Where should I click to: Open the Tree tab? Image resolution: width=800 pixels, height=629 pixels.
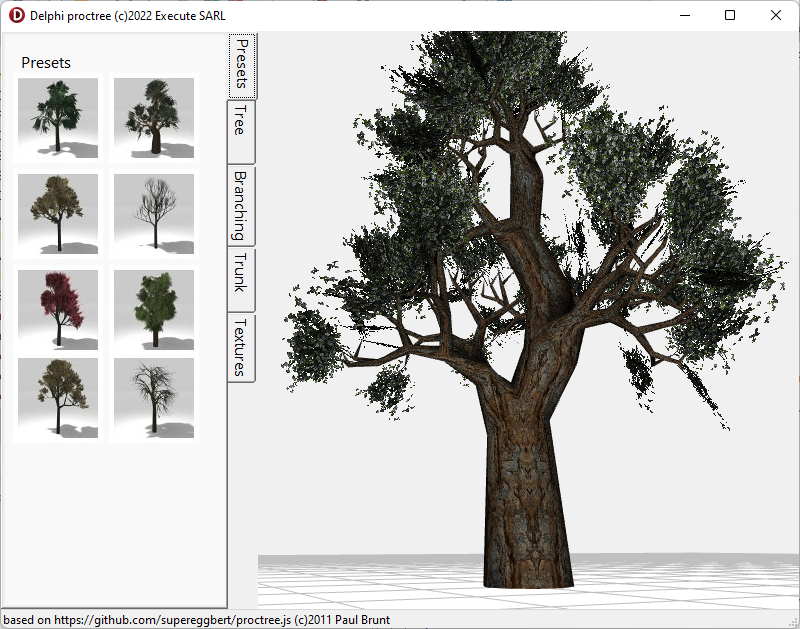coord(241,132)
